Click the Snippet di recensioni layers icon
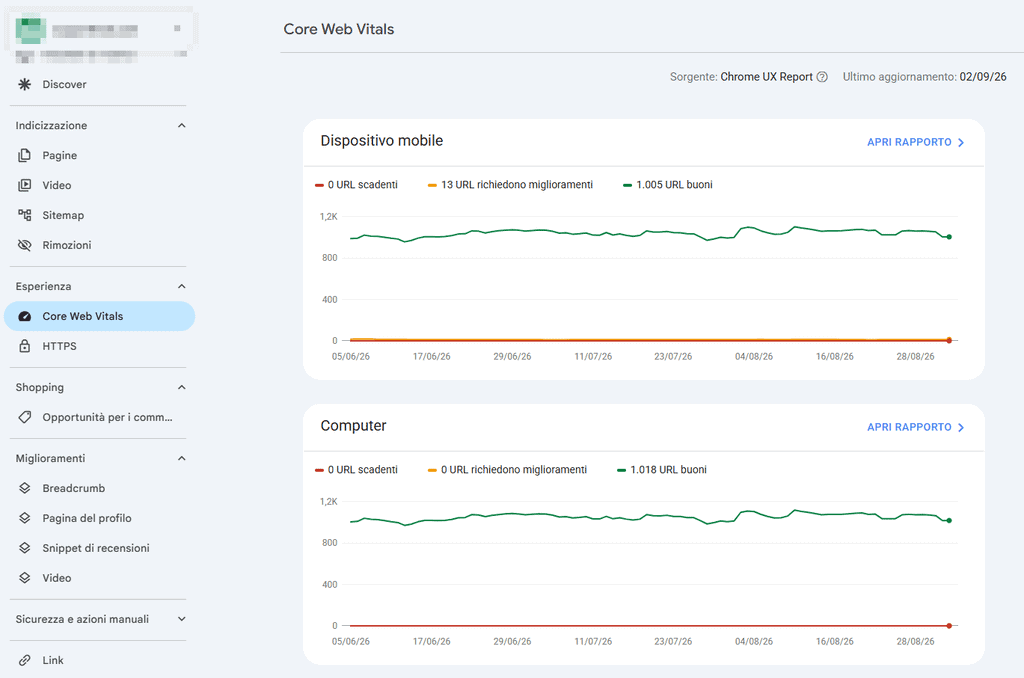 [25, 548]
